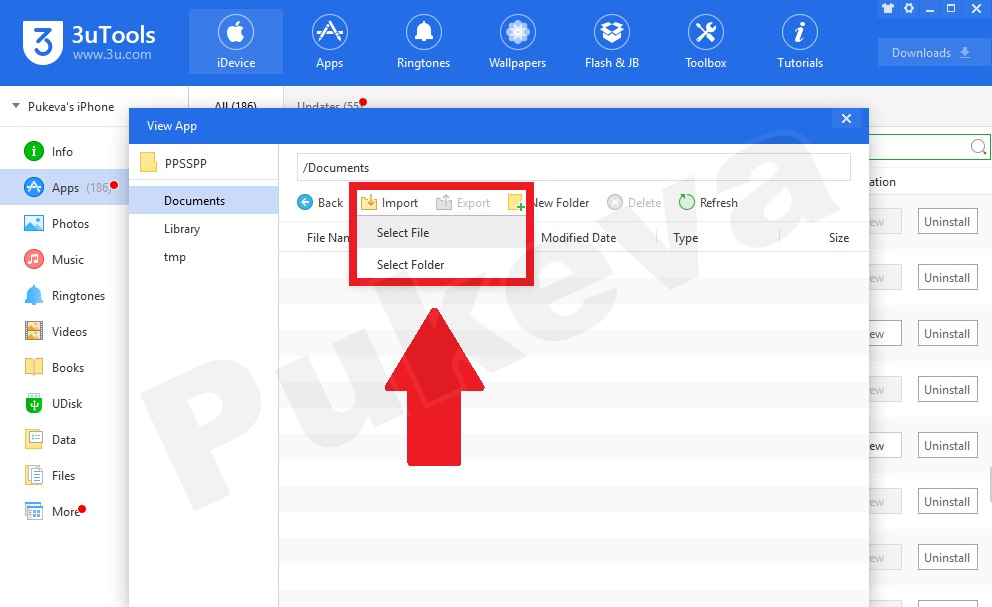
Task: Click the fourth Uninstall button
Action: (x=947, y=390)
